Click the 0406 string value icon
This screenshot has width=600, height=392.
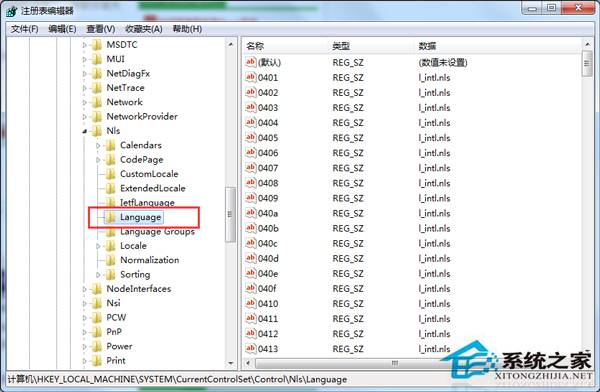[x=251, y=153]
